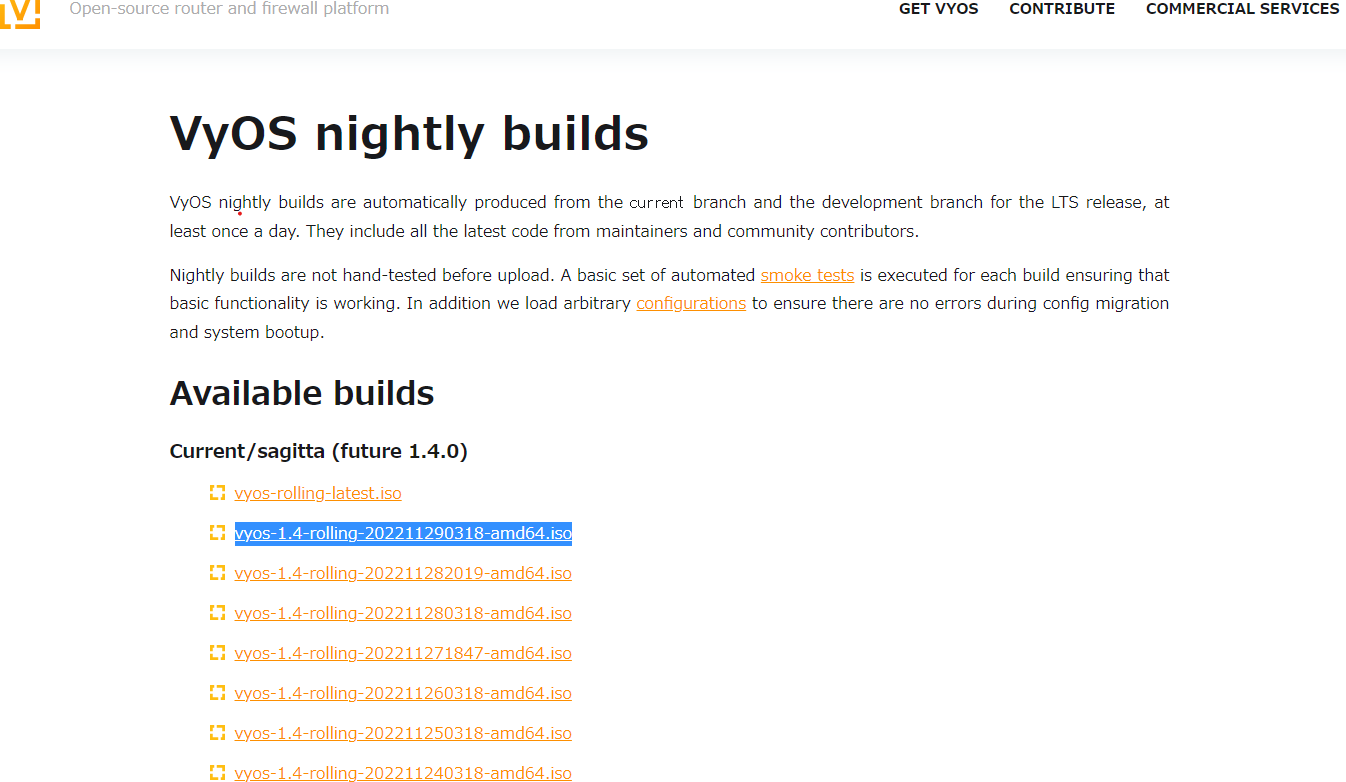Follow the configurations link
Viewport: 1346px width, 782px height.
point(691,303)
